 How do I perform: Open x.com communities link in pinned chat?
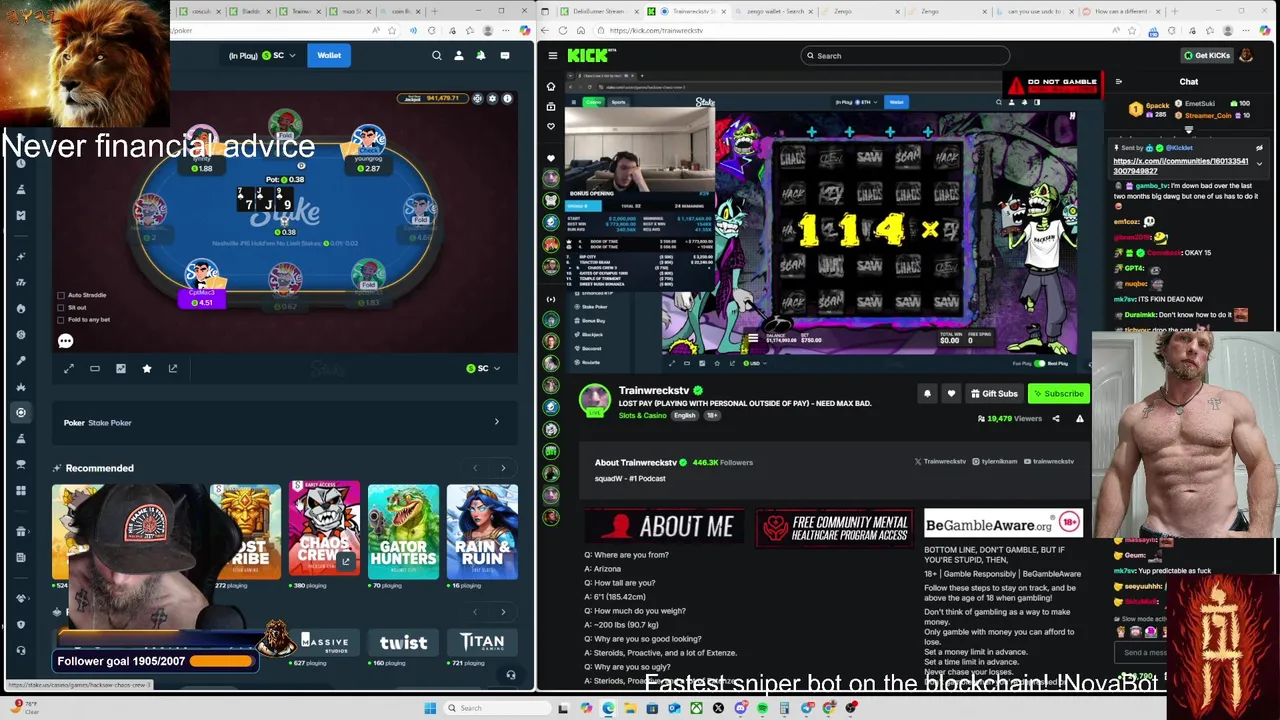pos(1180,166)
